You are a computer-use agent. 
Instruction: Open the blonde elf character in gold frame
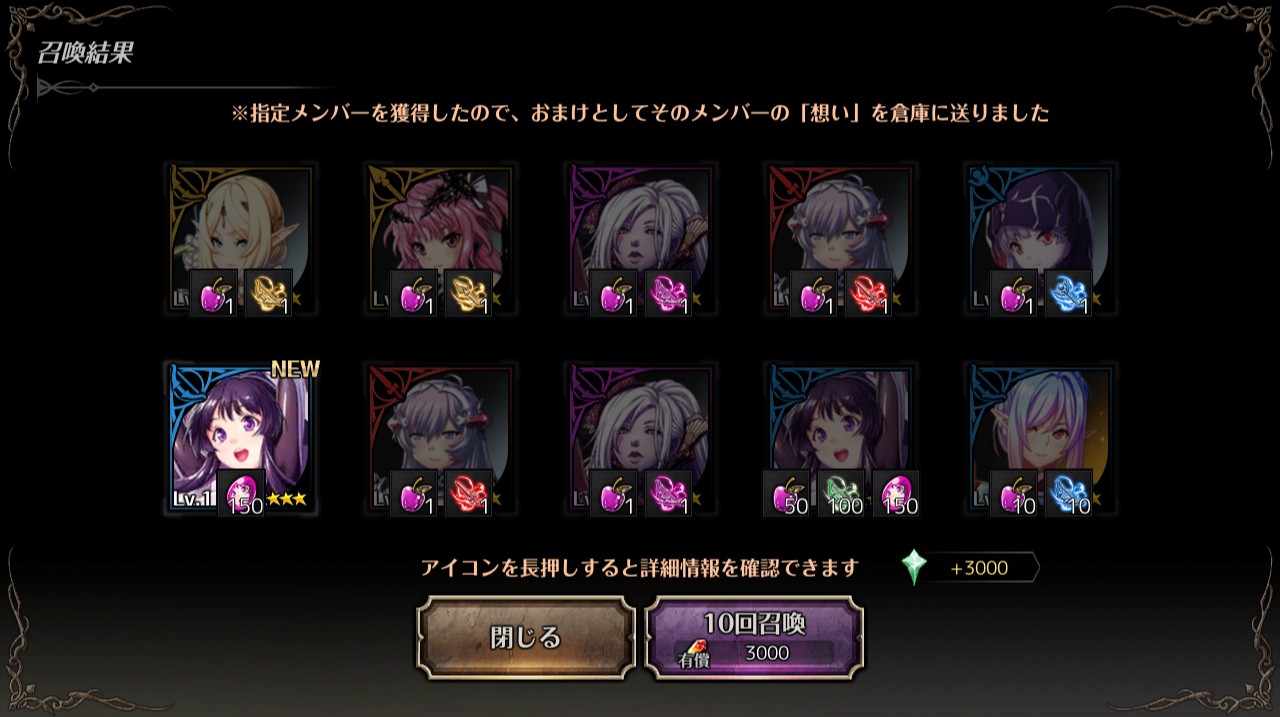[241, 240]
